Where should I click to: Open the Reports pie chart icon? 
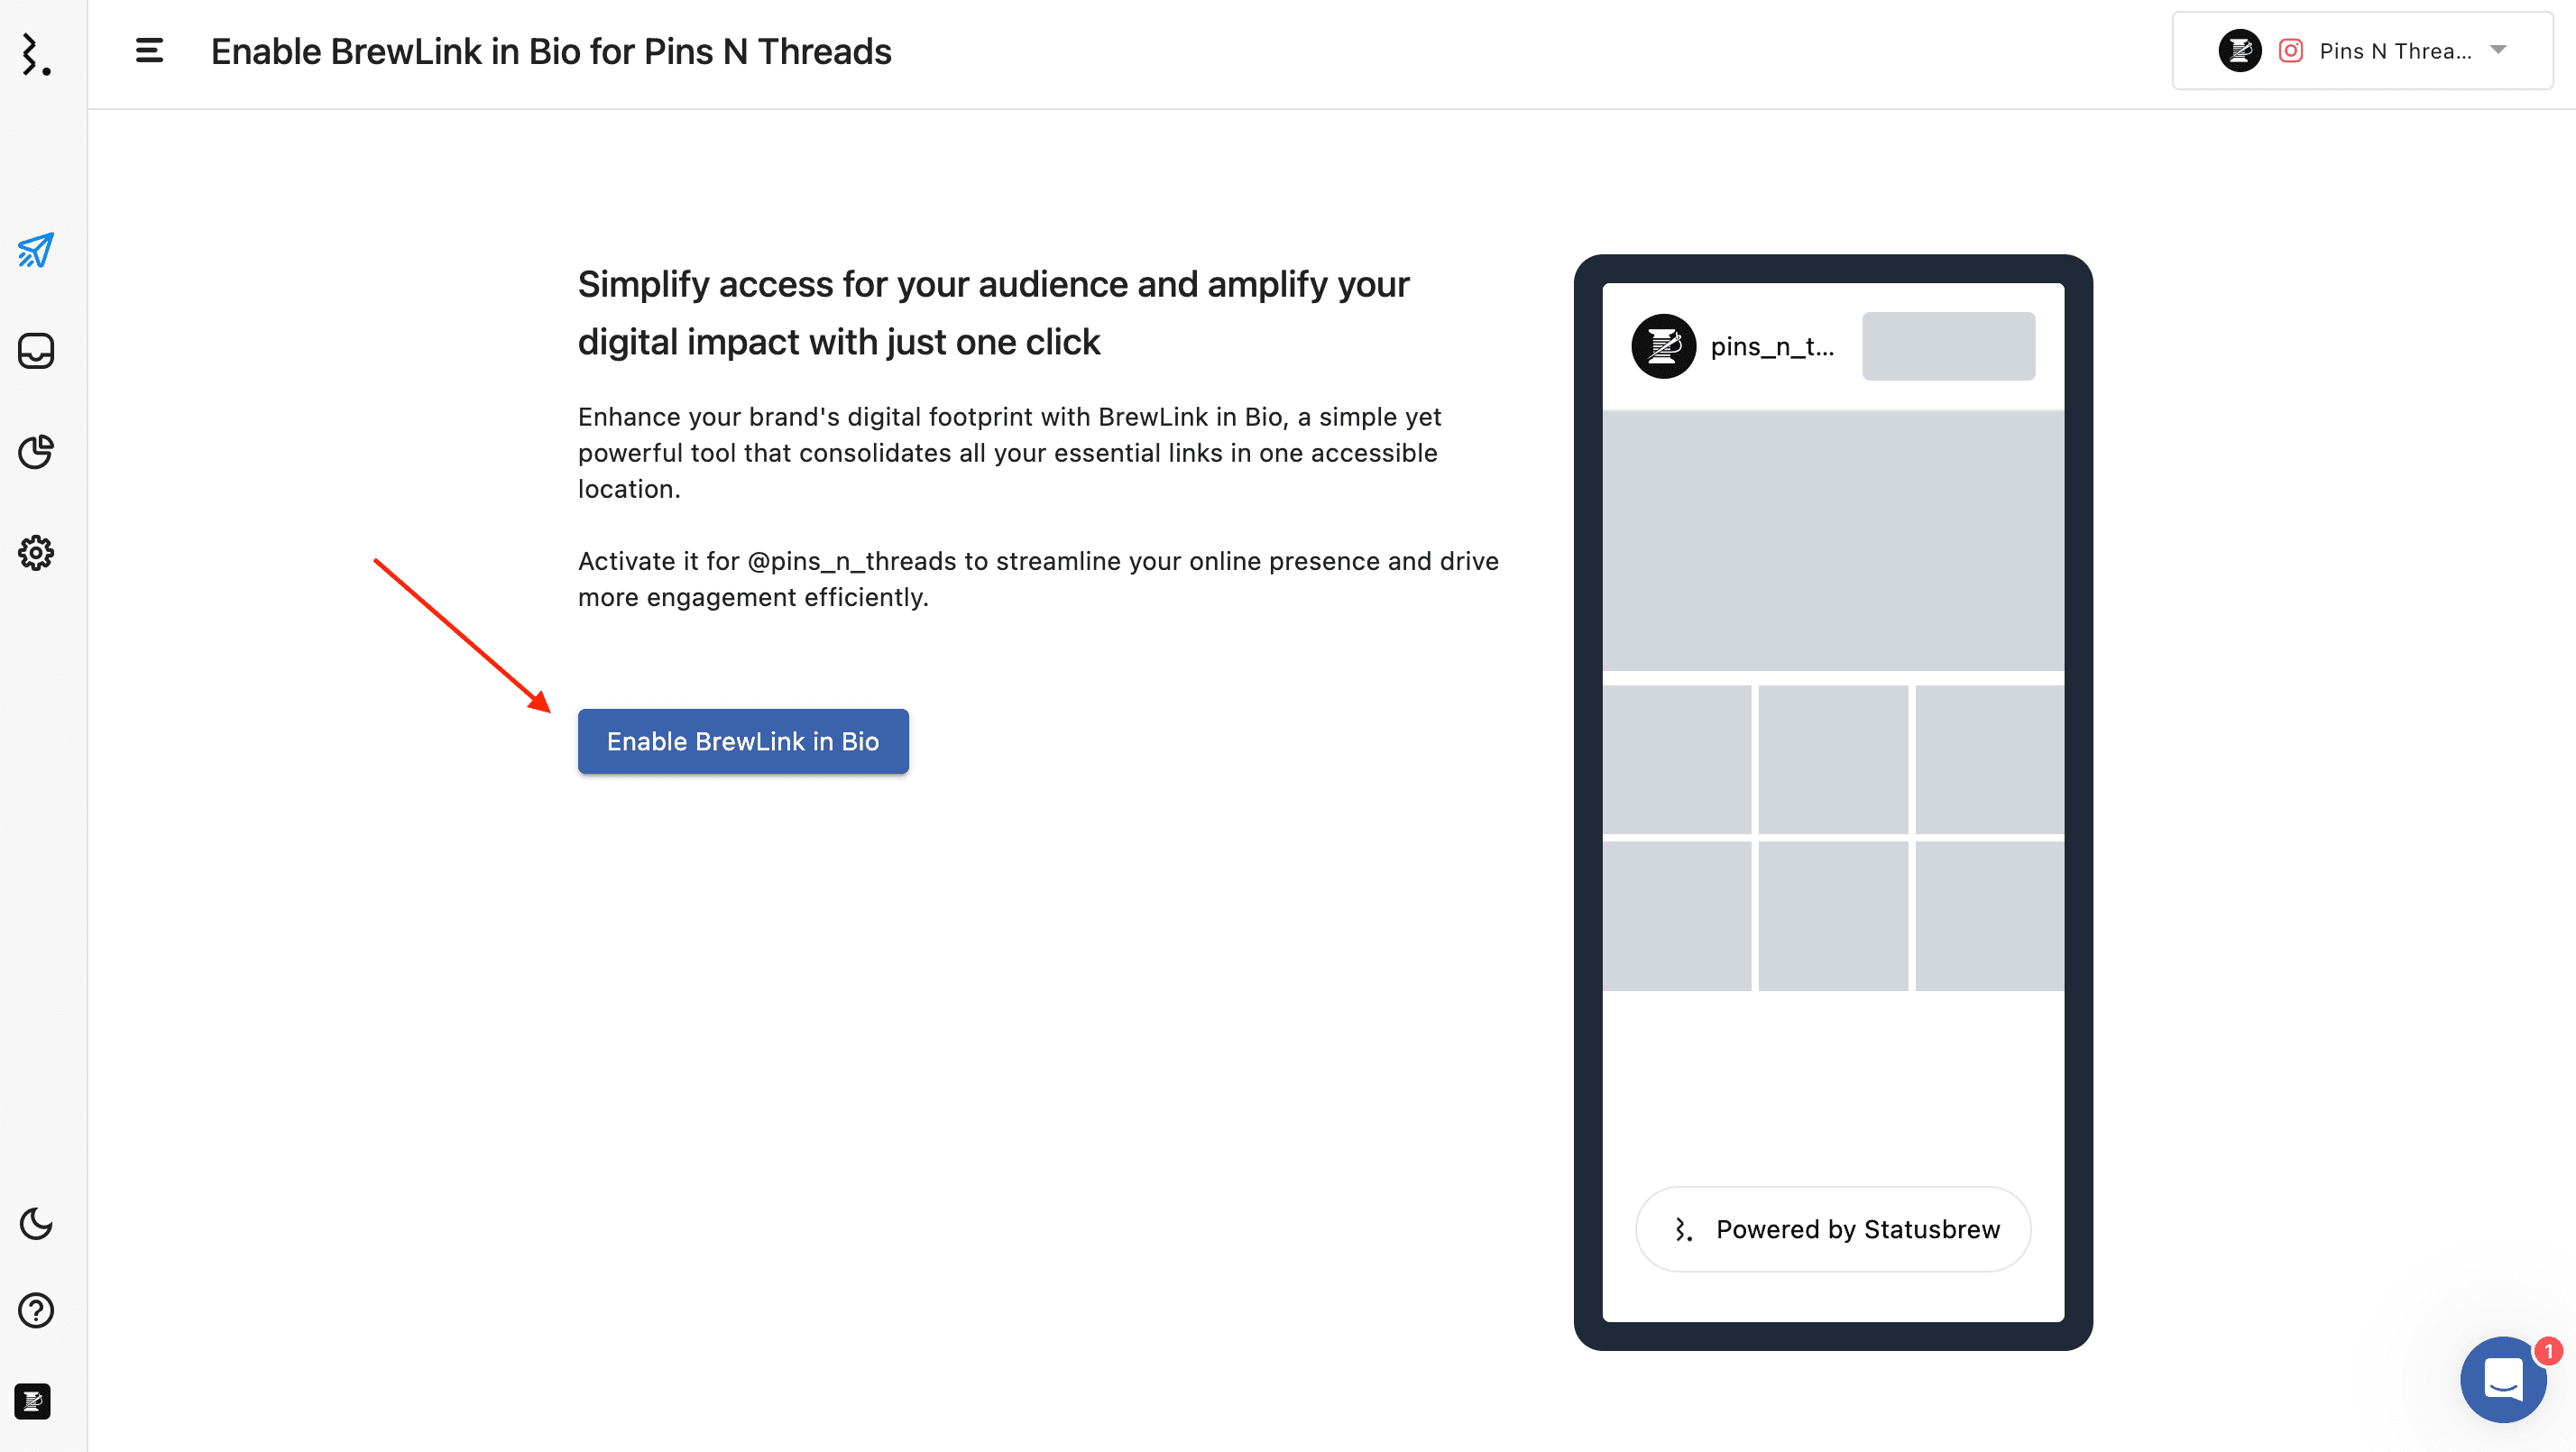point(36,452)
